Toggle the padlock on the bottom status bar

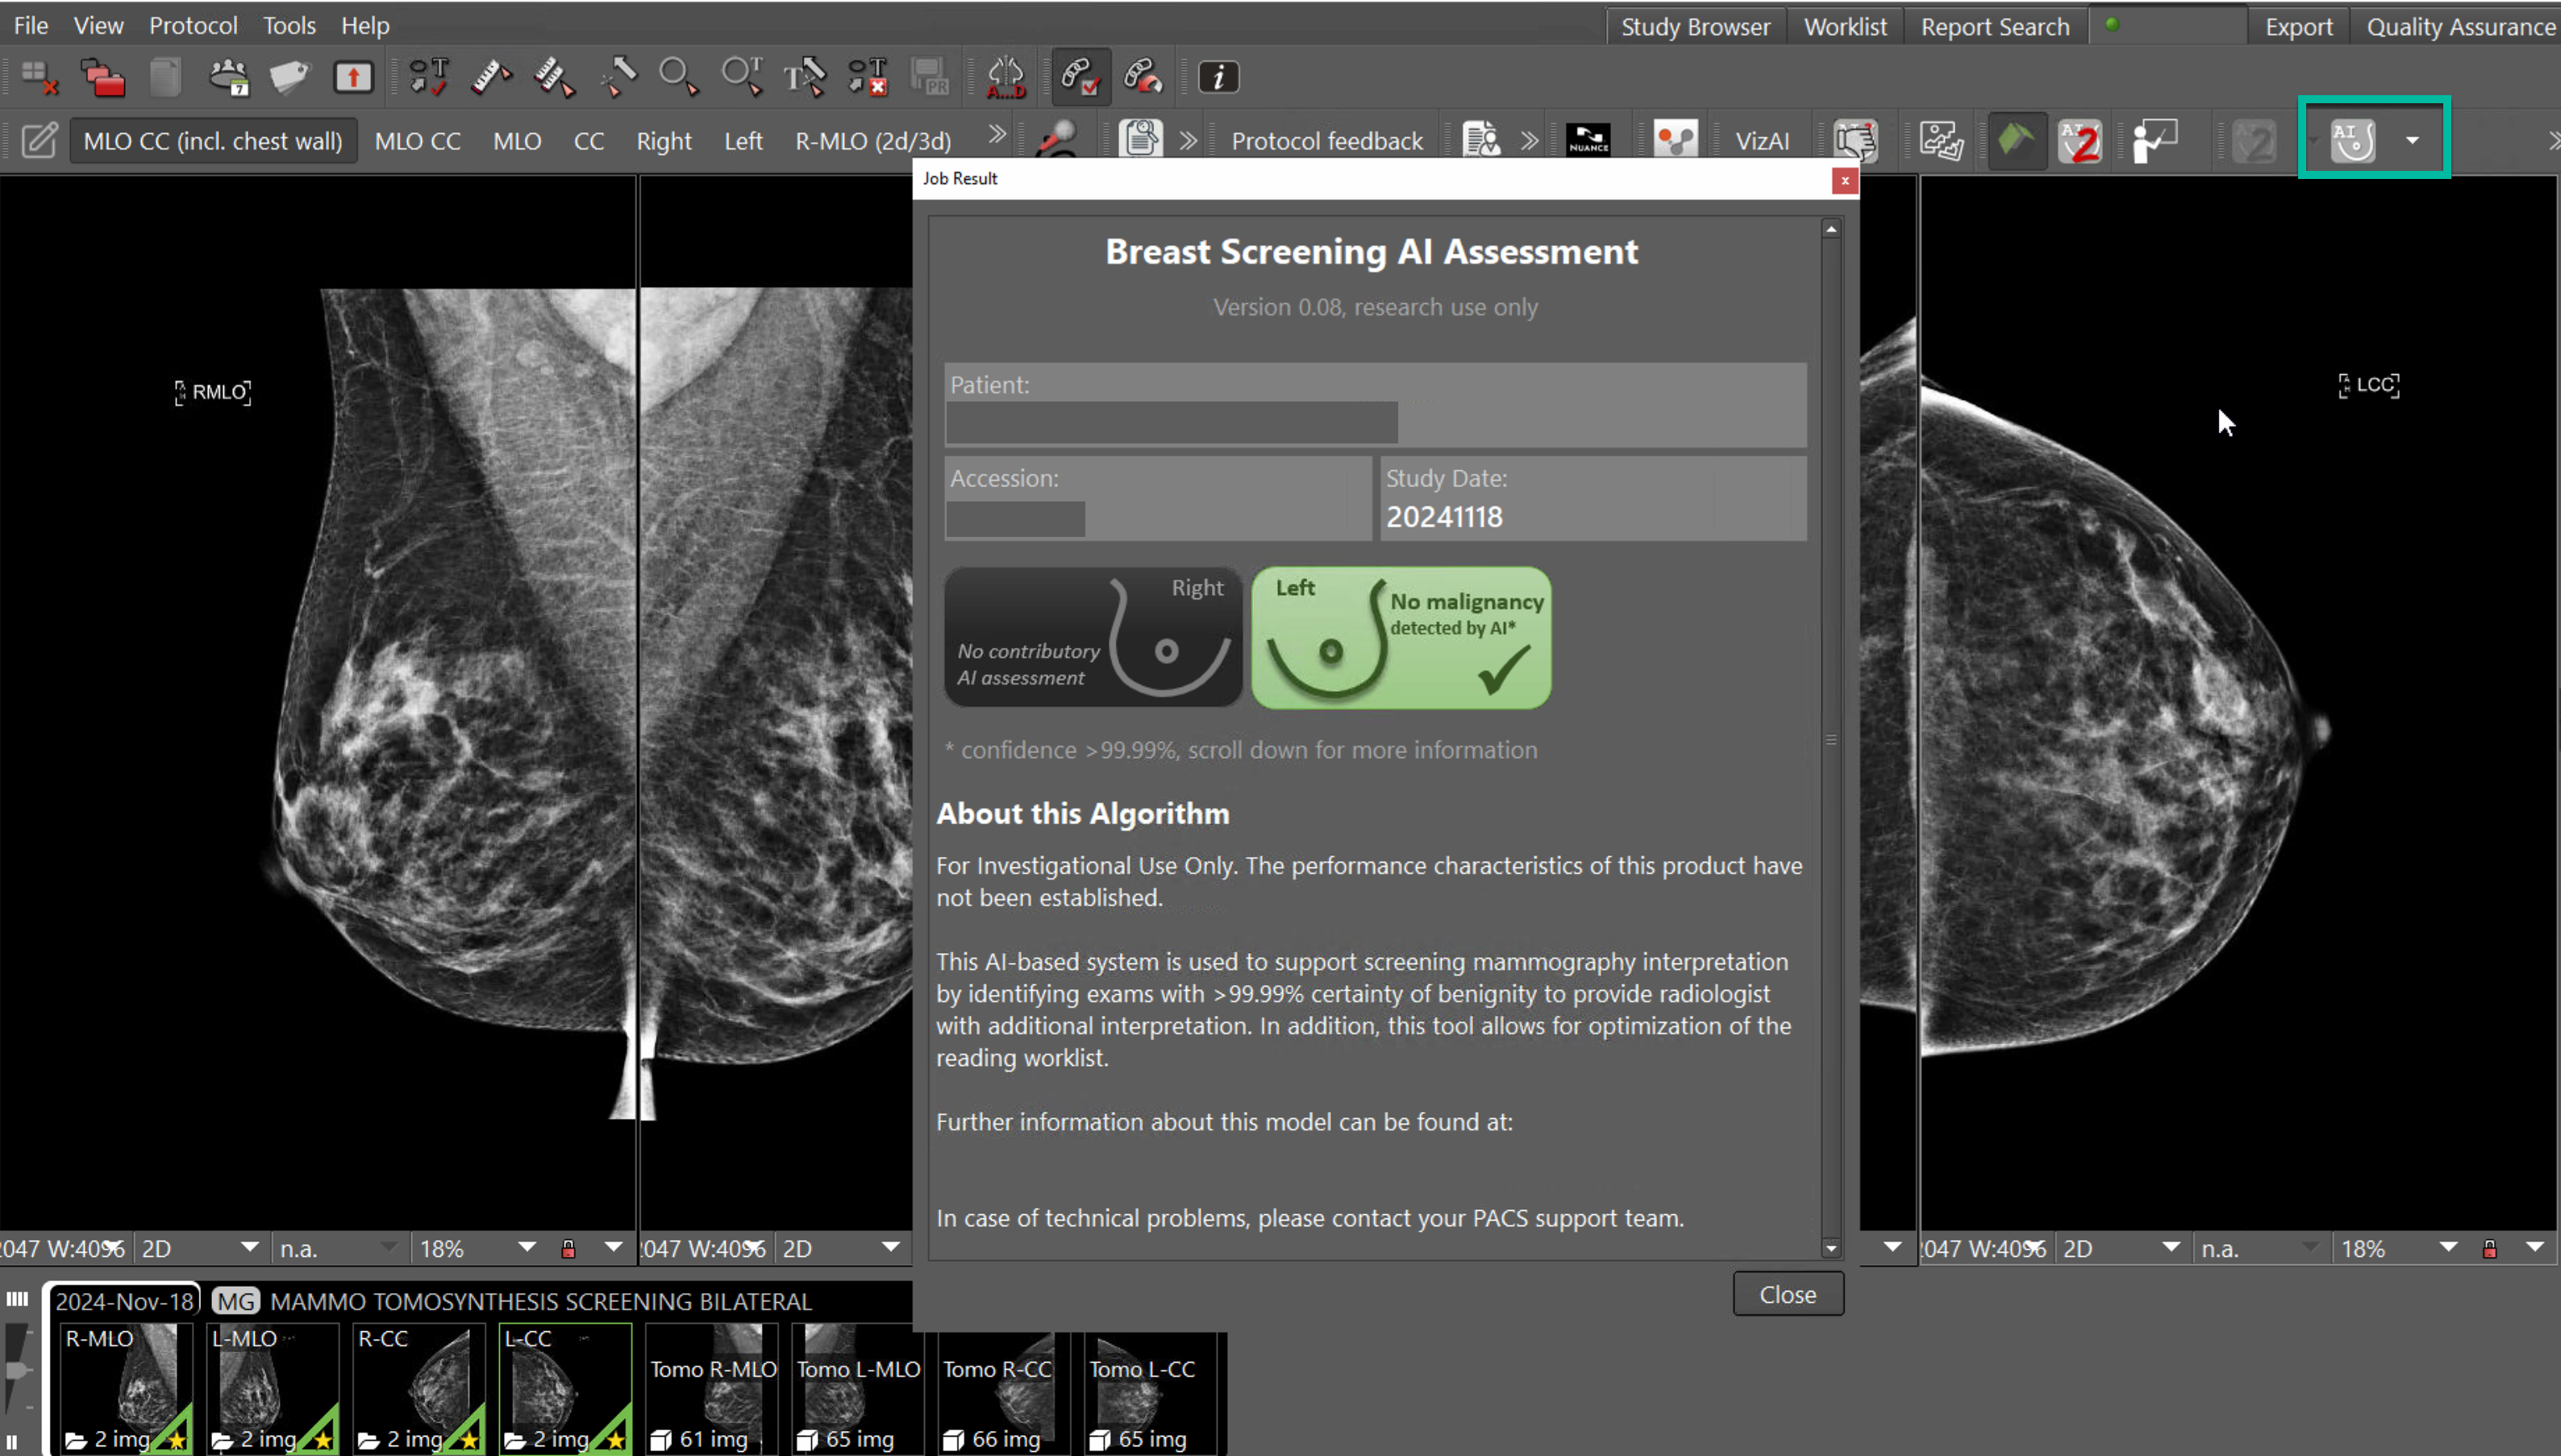(568, 1248)
